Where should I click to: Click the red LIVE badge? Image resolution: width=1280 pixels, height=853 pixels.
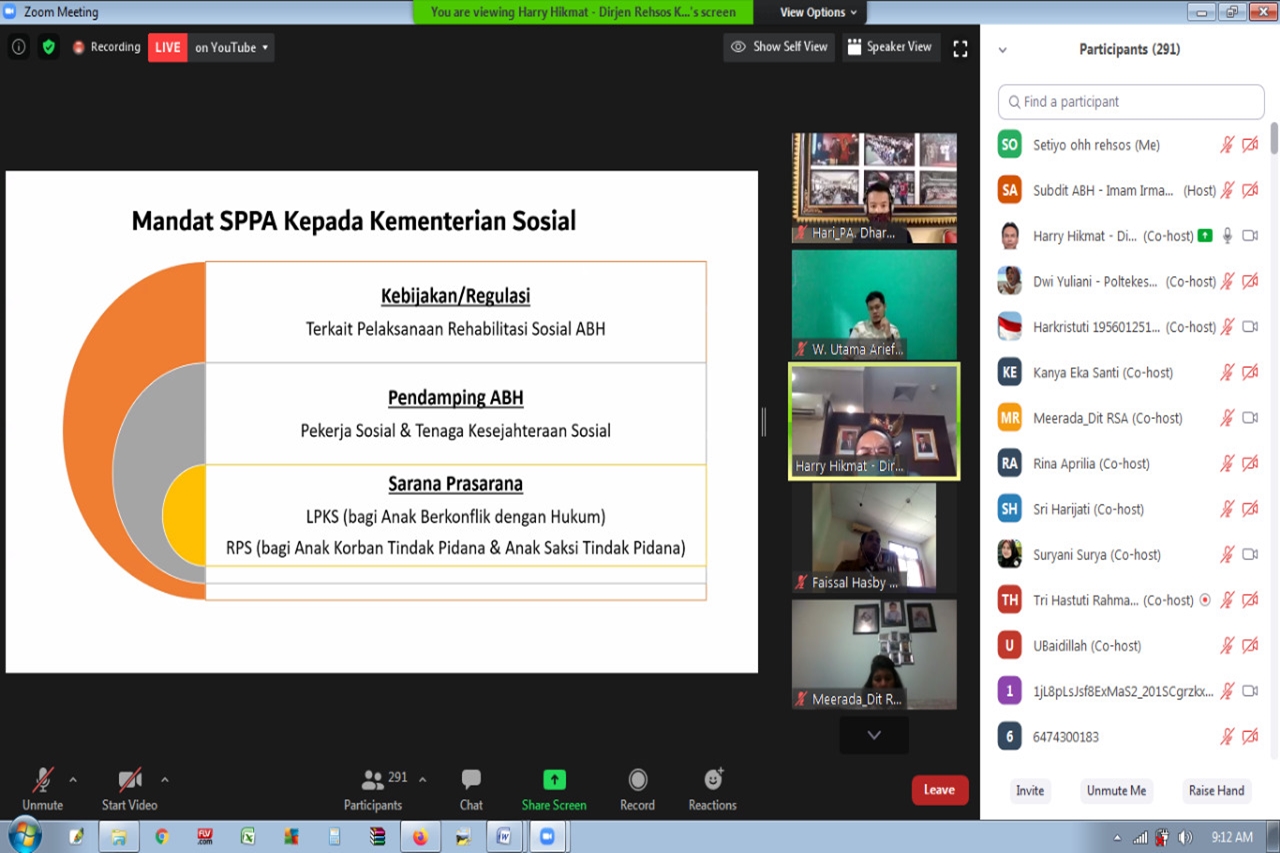click(167, 47)
